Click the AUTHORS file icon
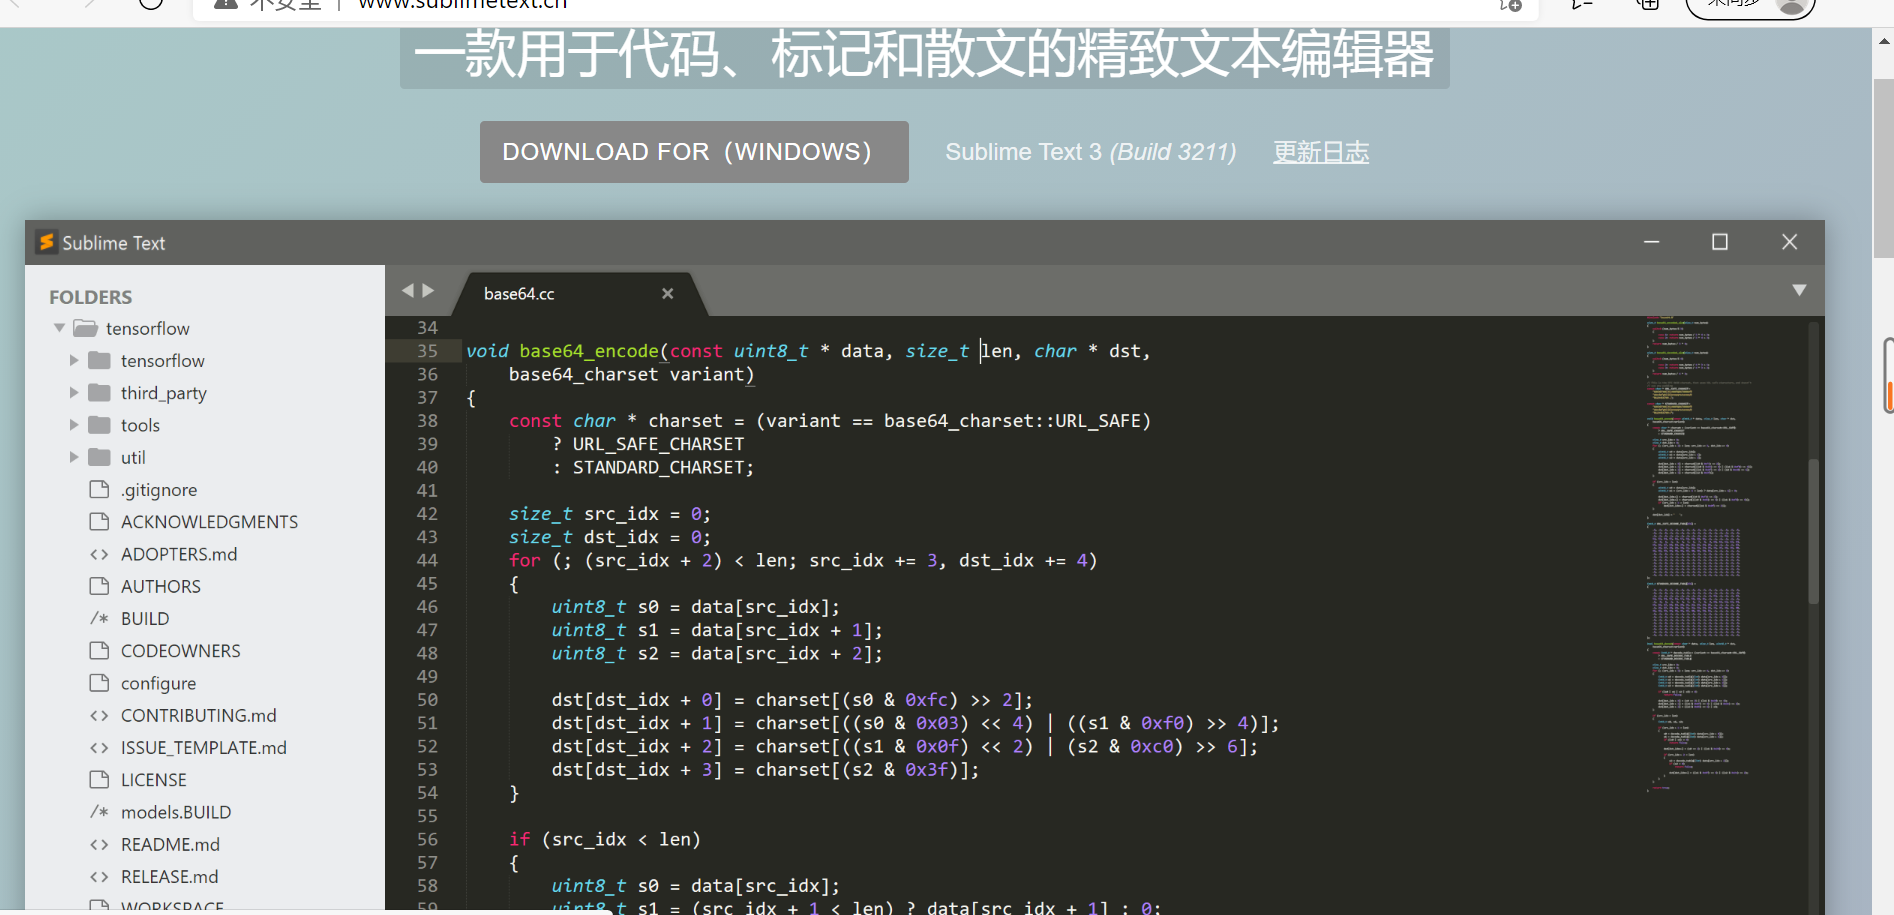Image resolution: width=1894 pixels, height=915 pixels. point(99,585)
